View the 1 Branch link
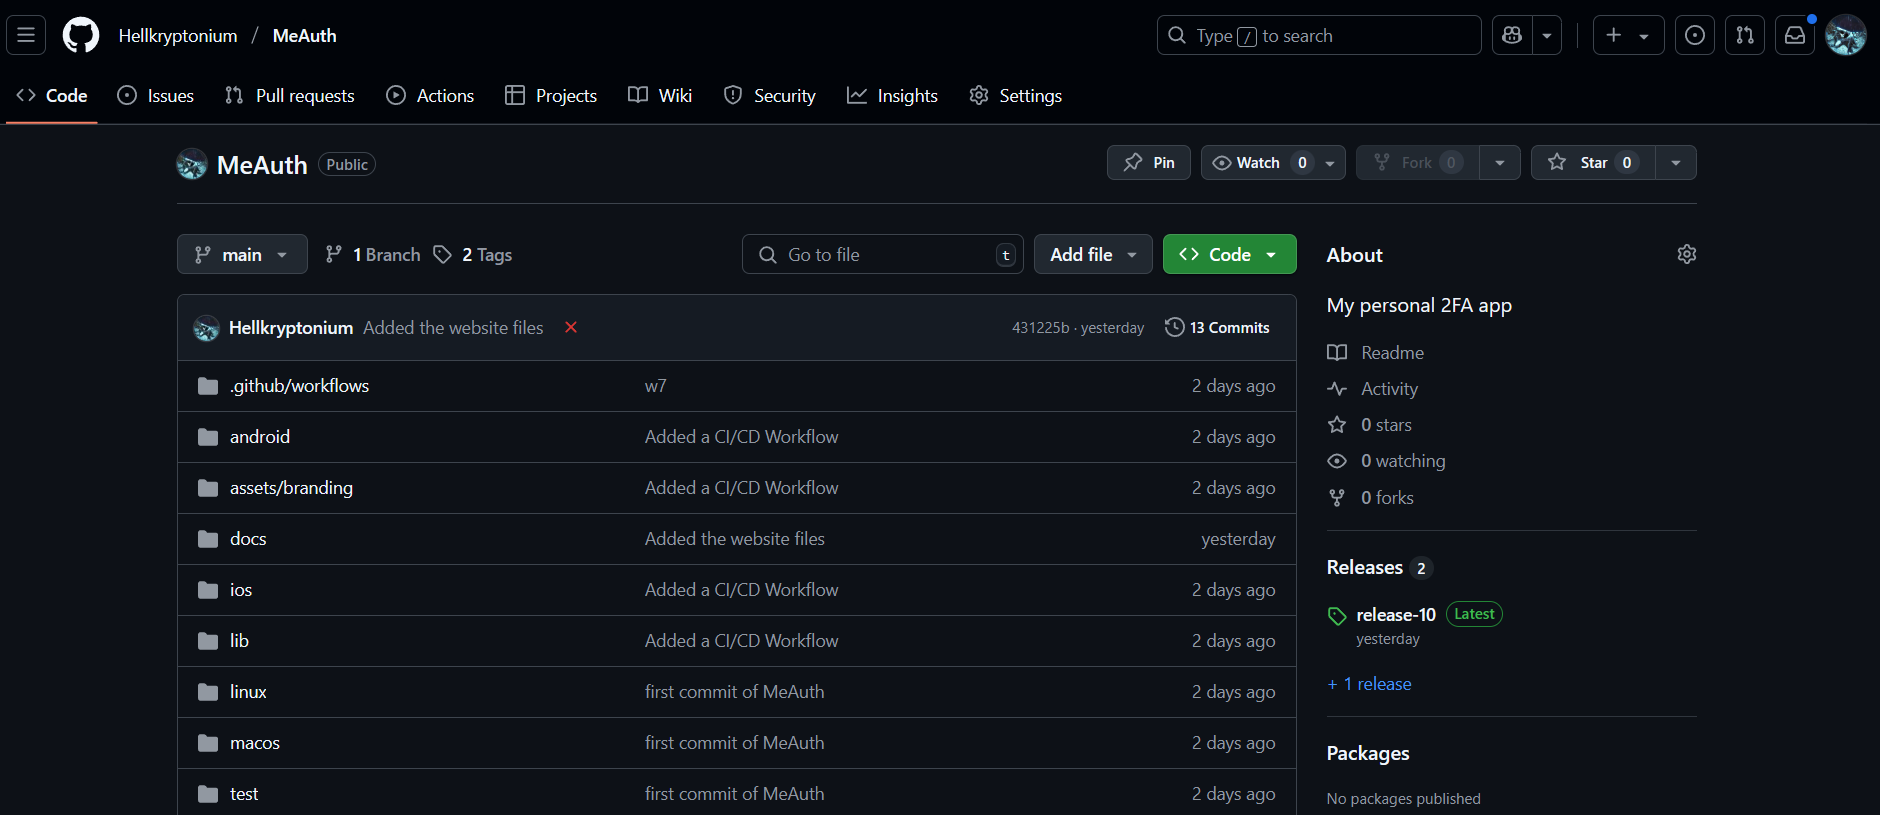The image size is (1880, 815). pyautogui.click(x=373, y=254)
